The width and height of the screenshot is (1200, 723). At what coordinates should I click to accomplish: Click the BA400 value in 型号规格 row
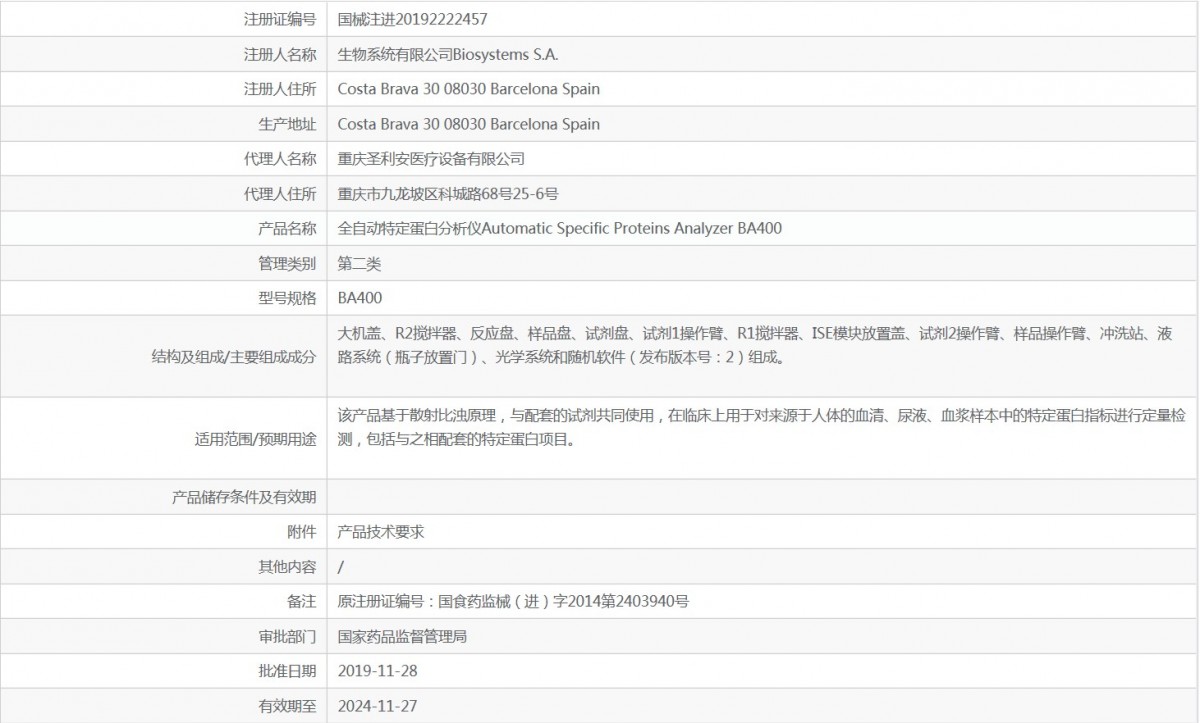tap(360, 298)
